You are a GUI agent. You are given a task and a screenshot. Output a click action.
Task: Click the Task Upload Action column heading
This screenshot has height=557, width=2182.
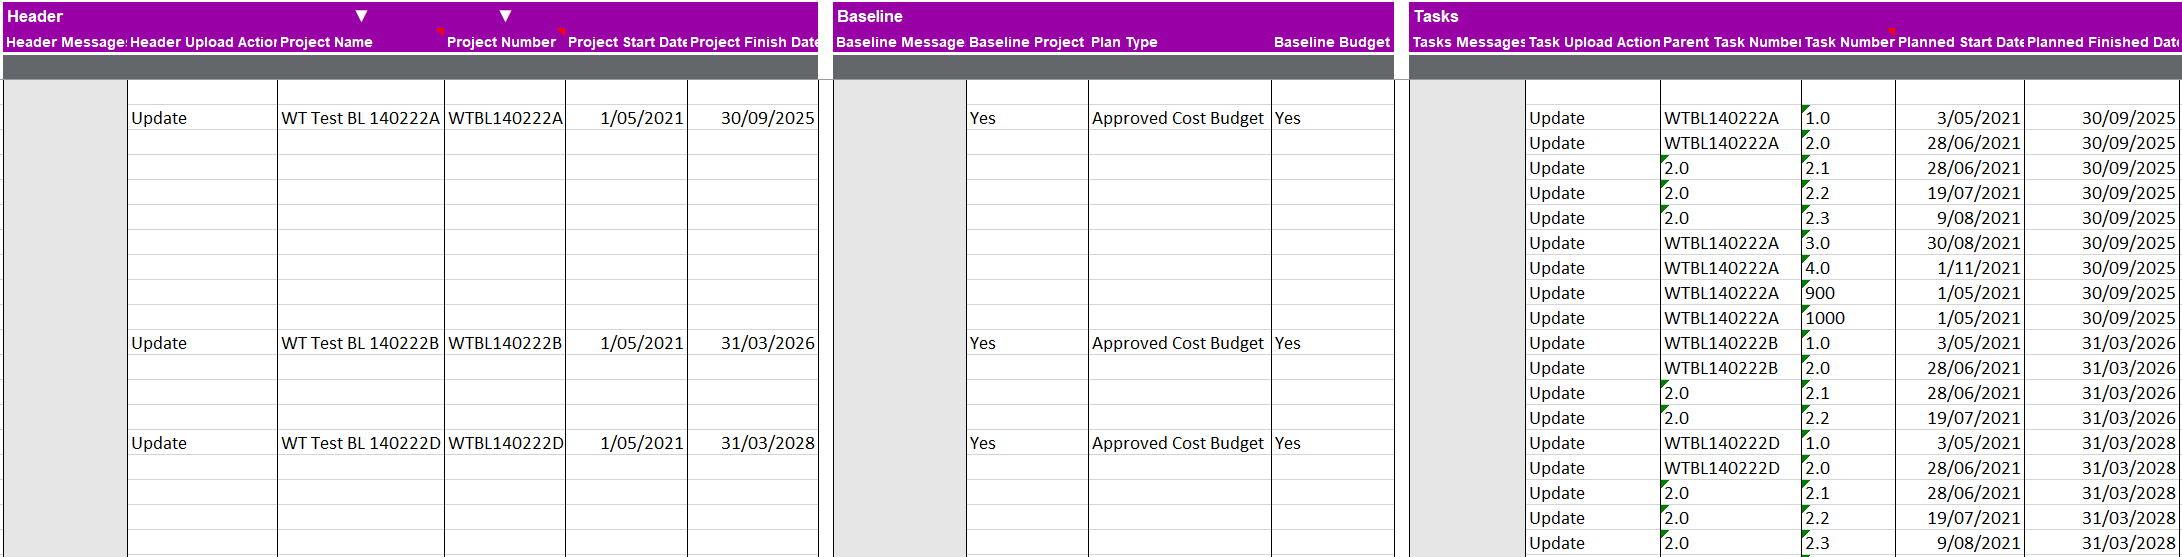pos(1594,42)
